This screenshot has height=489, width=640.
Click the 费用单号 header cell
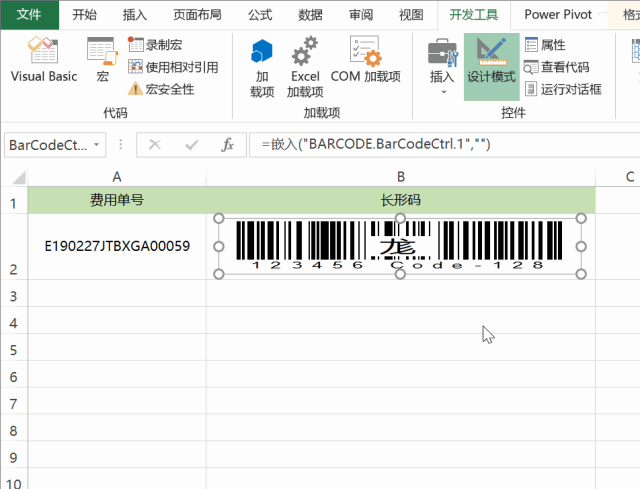117,200
